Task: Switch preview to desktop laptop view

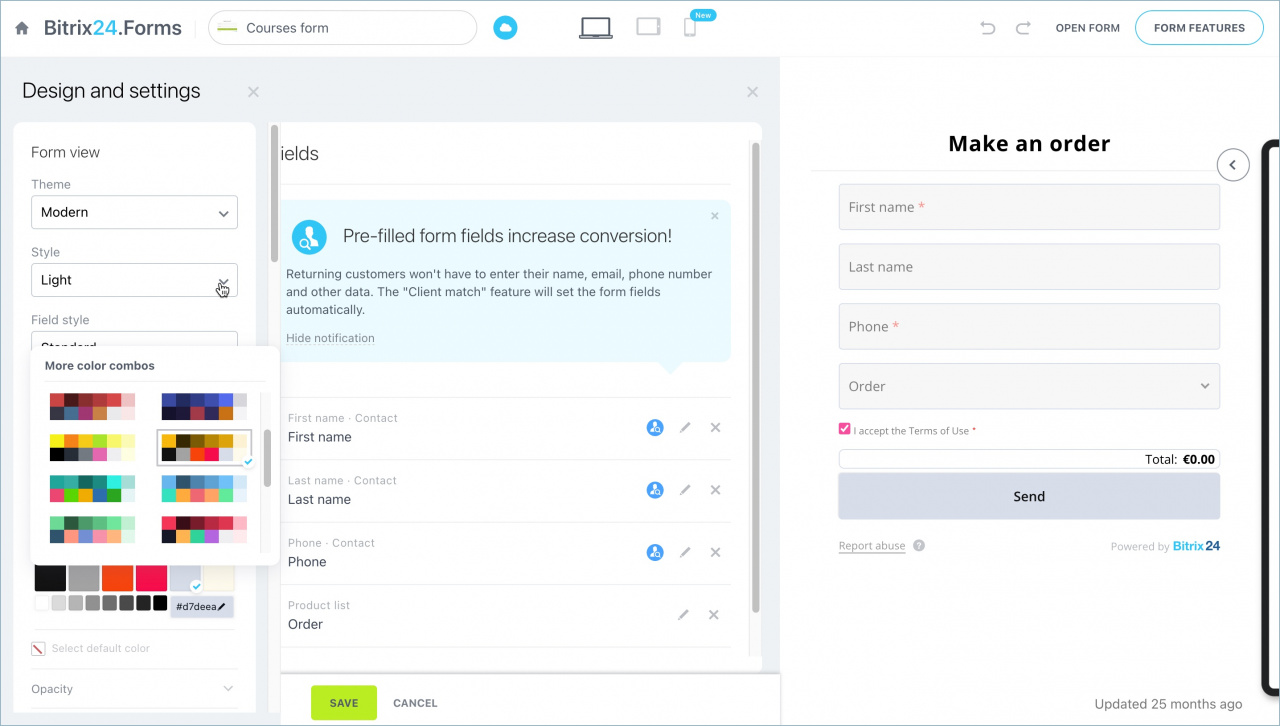Action: pyautogui.click(x=596, y=28)
